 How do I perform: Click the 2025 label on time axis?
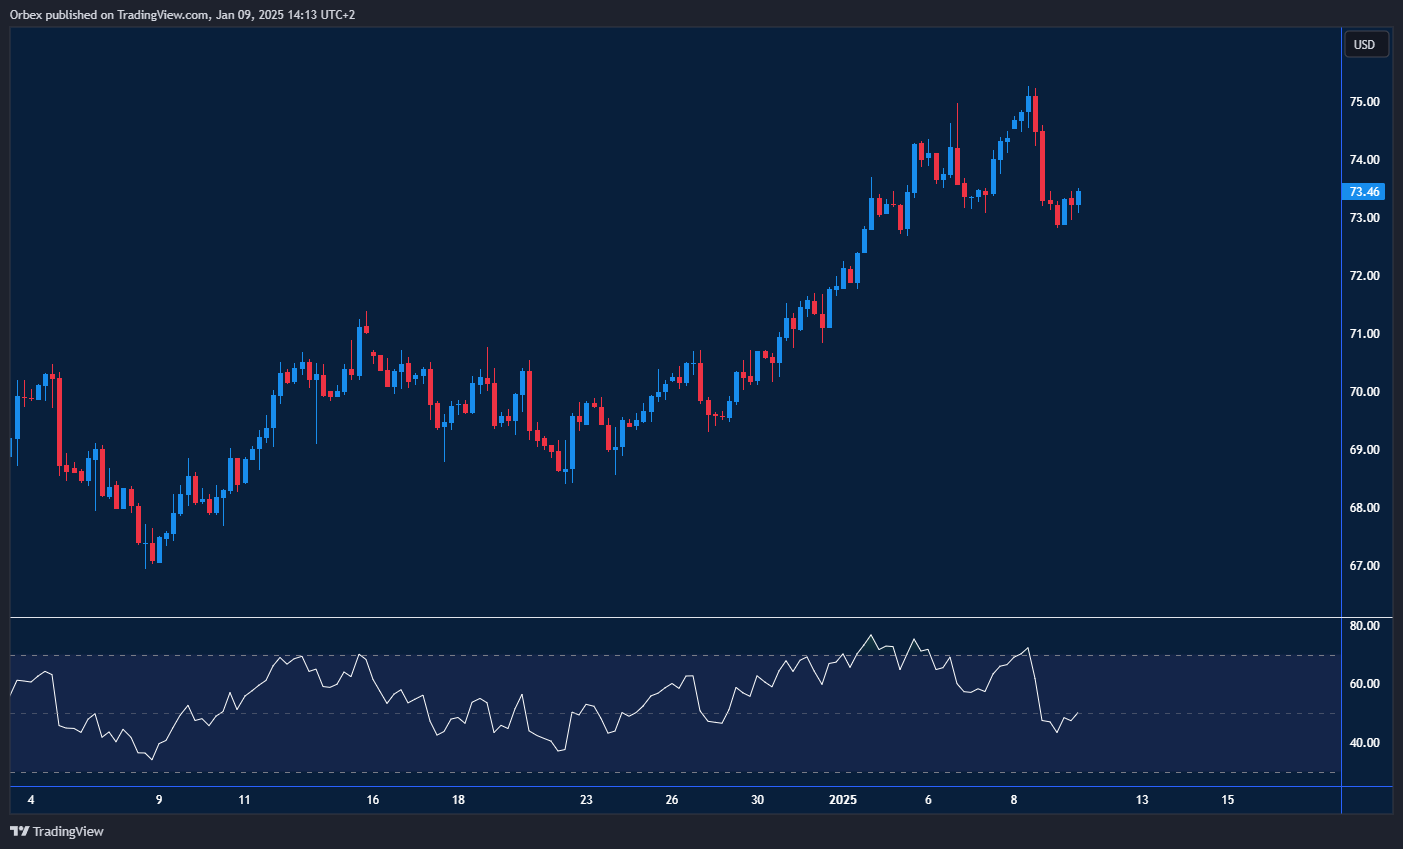(x=843, y=800)
